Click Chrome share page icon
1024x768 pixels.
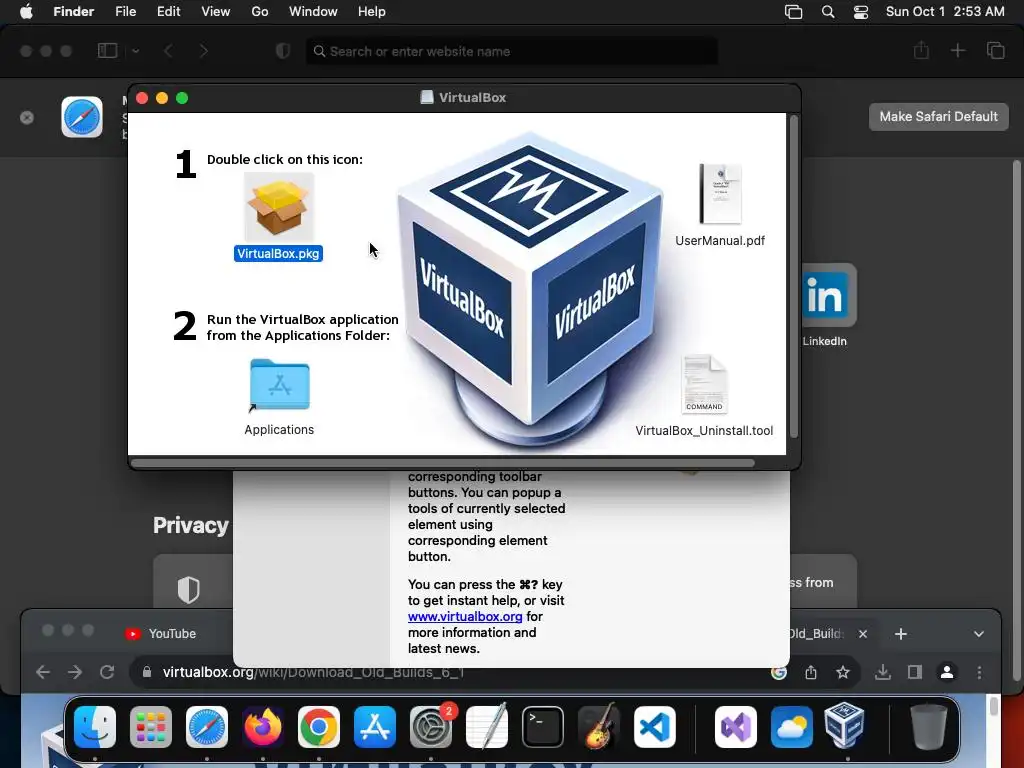tap(811, 672)
